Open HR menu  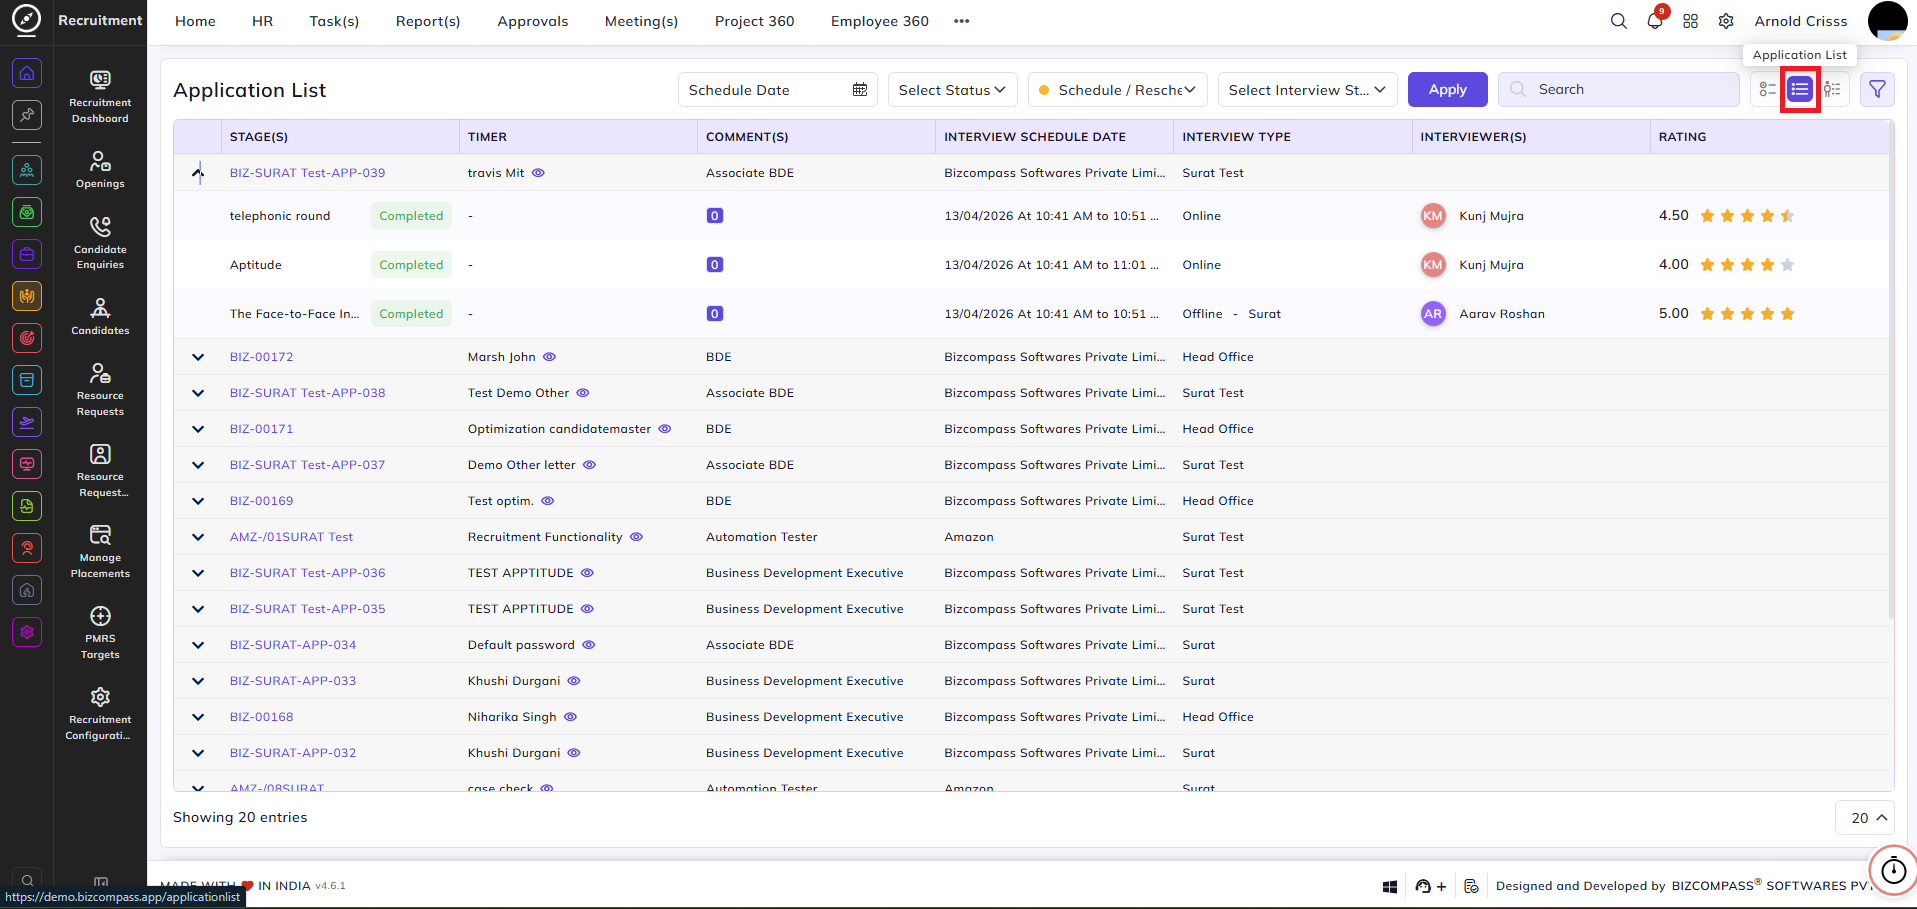262,21
